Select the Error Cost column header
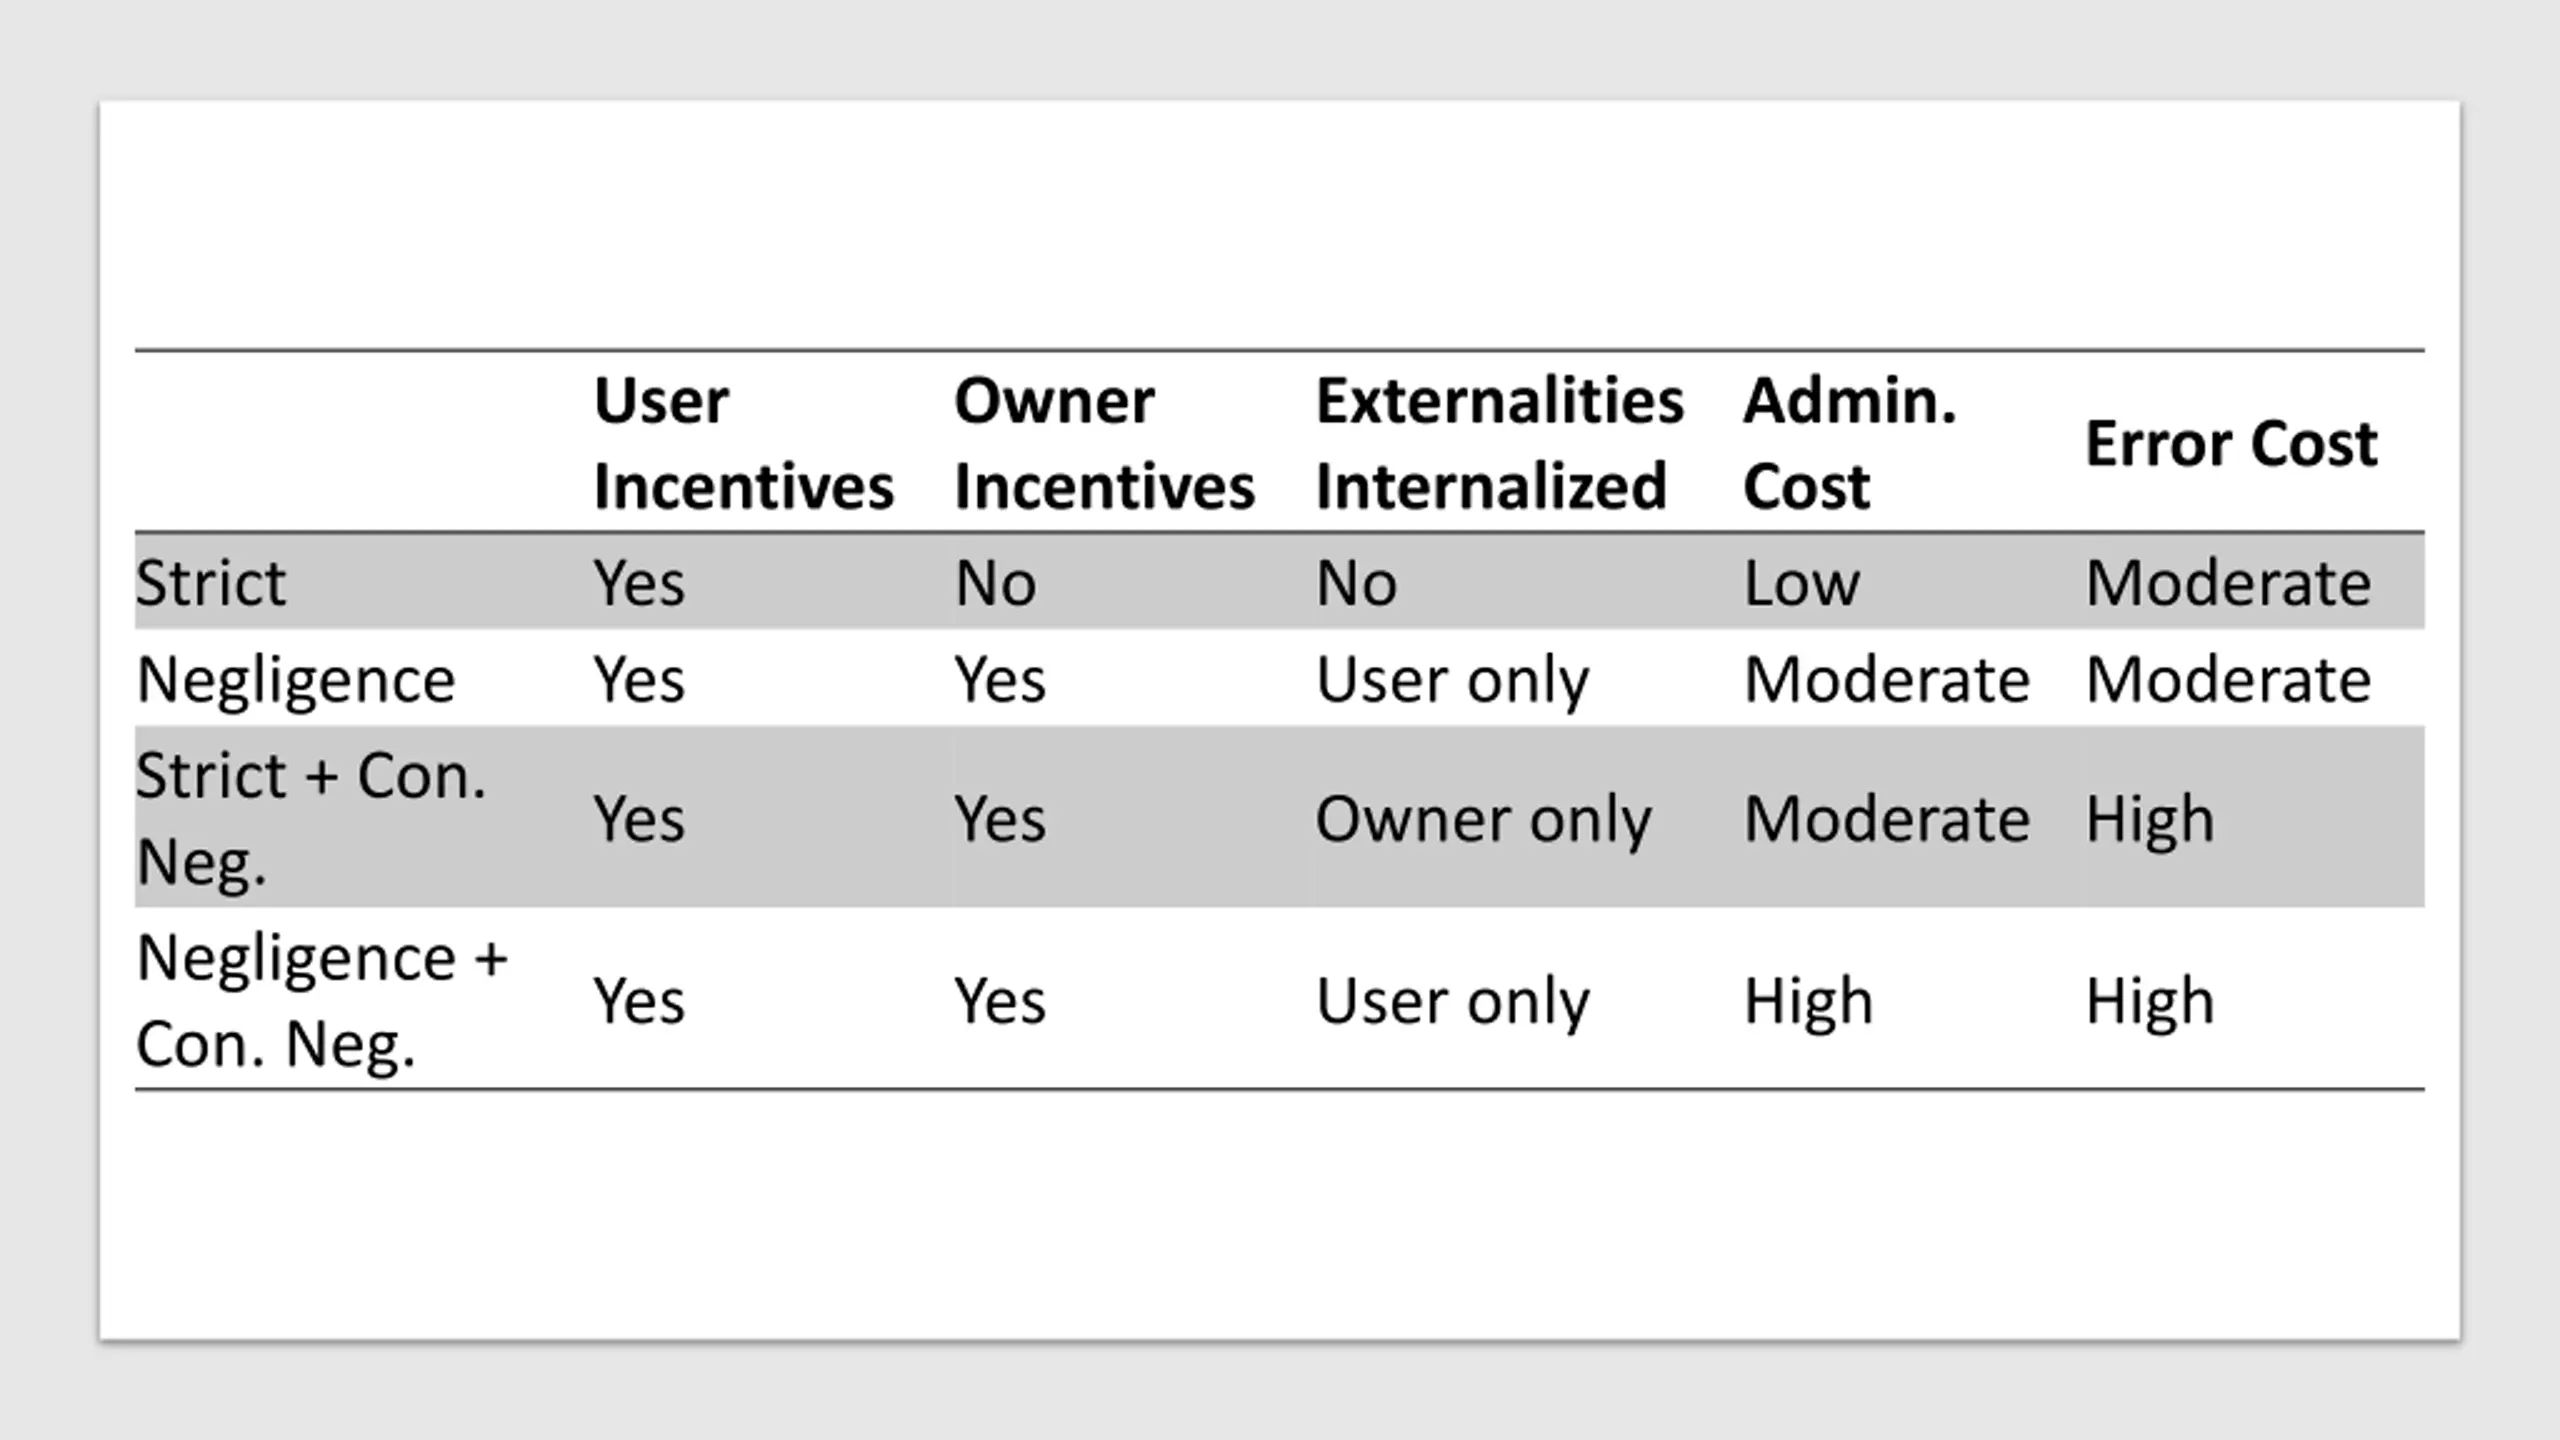Viewport: 2560px width, 1440px height. [x=2230, y=443]
